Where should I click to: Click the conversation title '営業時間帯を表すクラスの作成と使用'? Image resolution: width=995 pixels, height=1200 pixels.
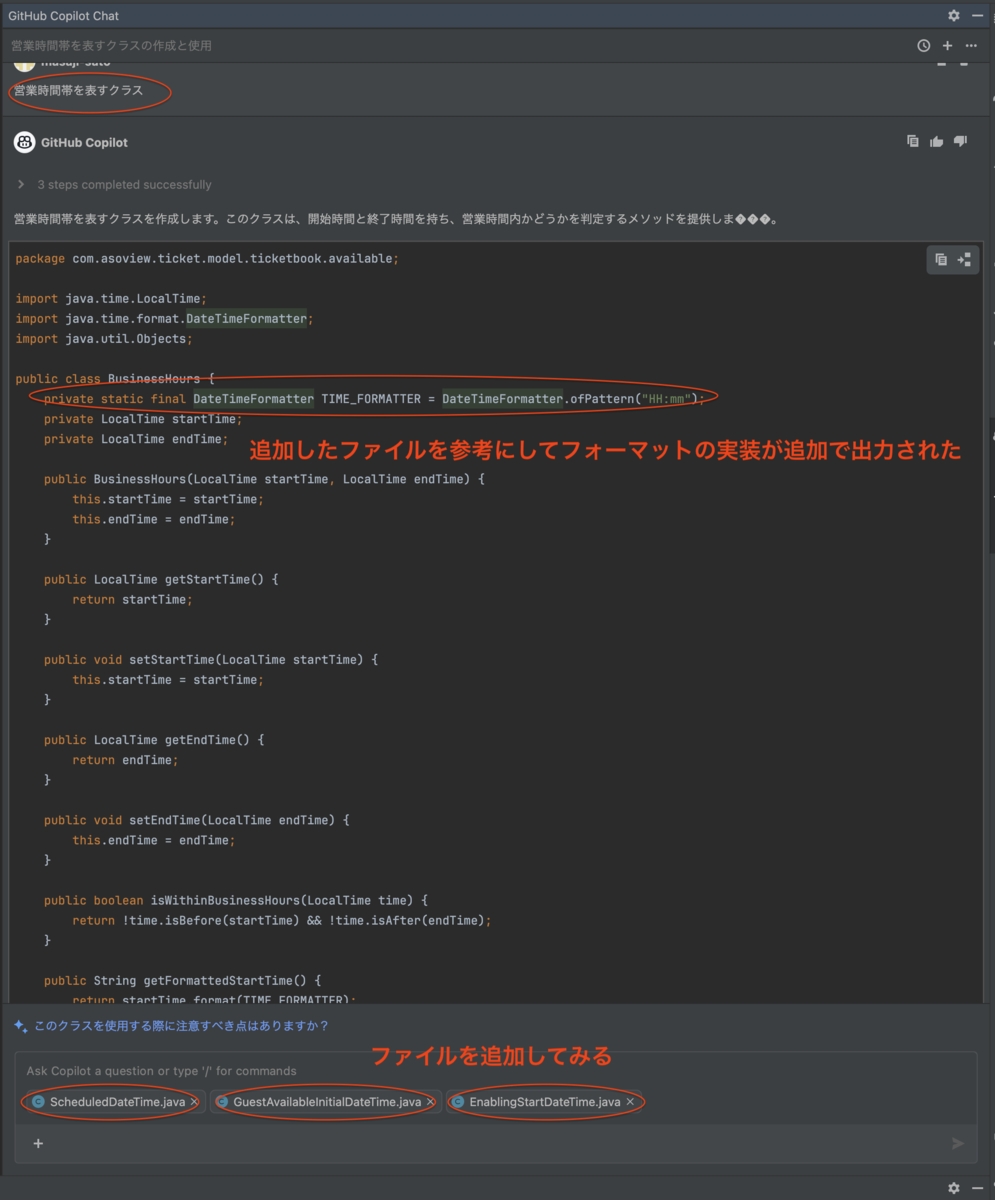[x=112, y=46]
